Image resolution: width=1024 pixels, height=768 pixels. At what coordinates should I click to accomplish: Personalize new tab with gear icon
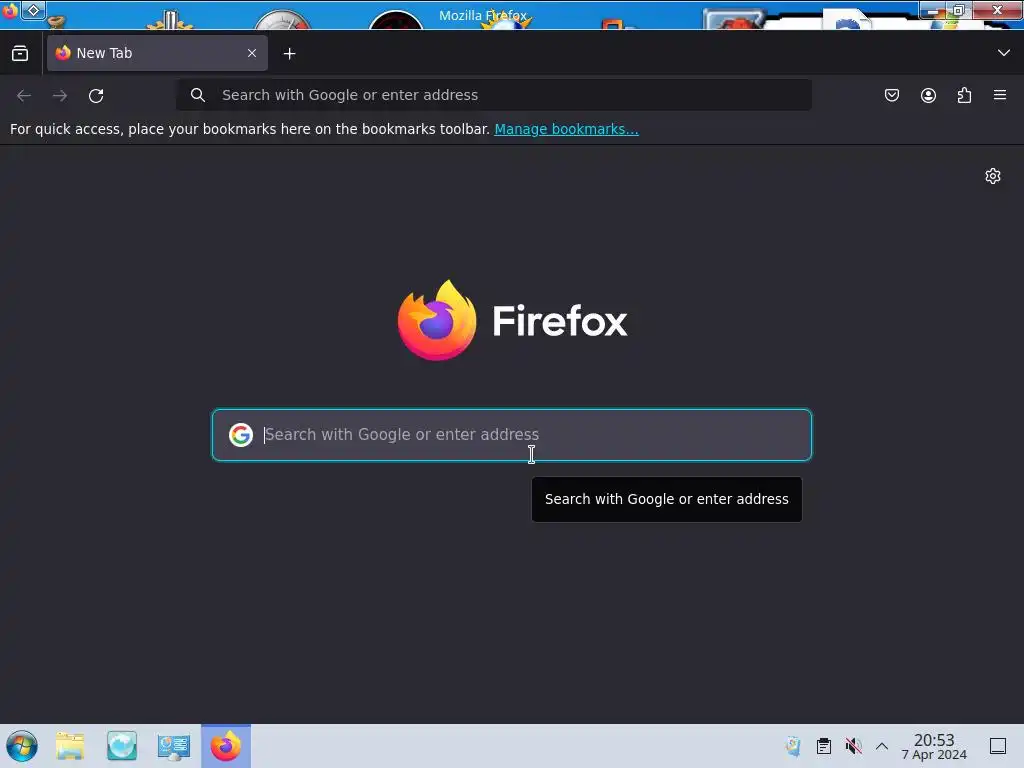coord(993,176)
